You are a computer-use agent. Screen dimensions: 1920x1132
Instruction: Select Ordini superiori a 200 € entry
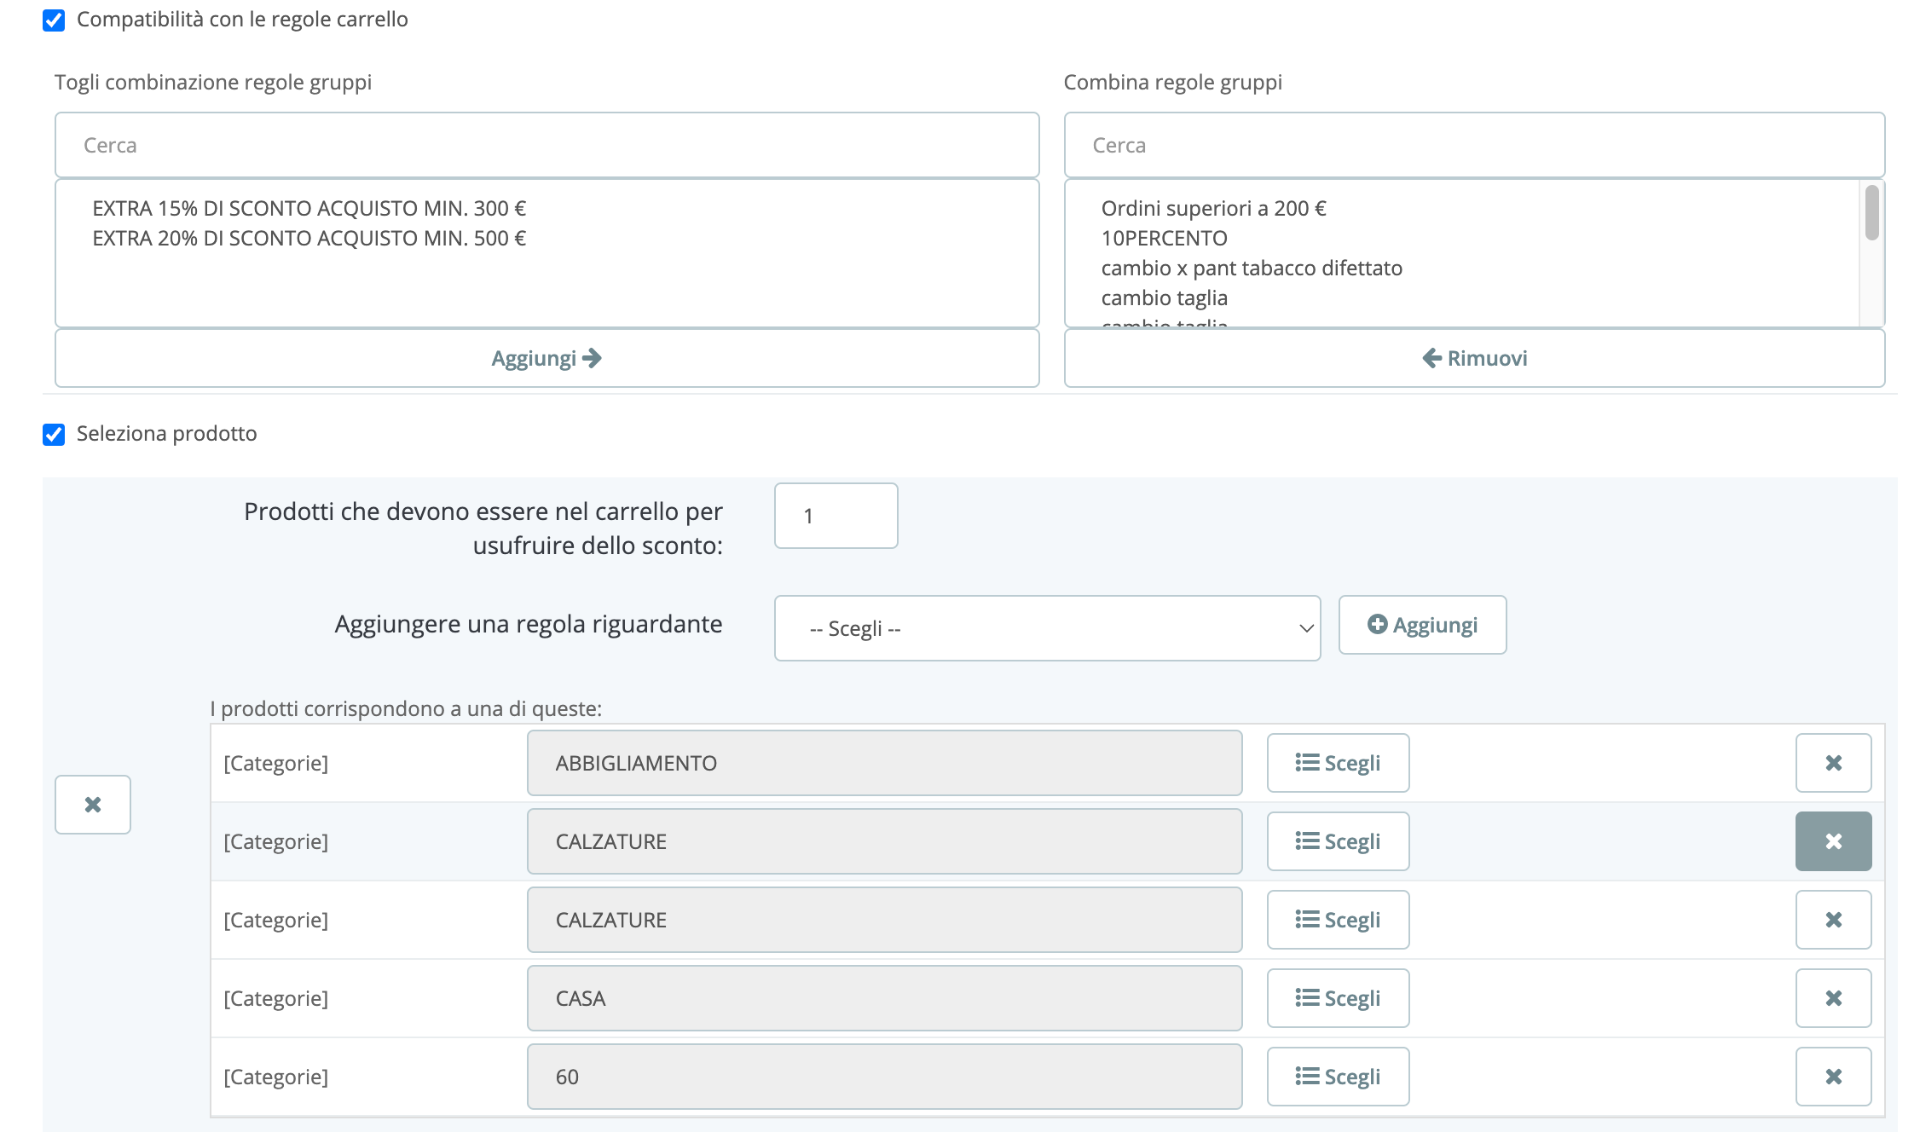[x=1213, y=208]
